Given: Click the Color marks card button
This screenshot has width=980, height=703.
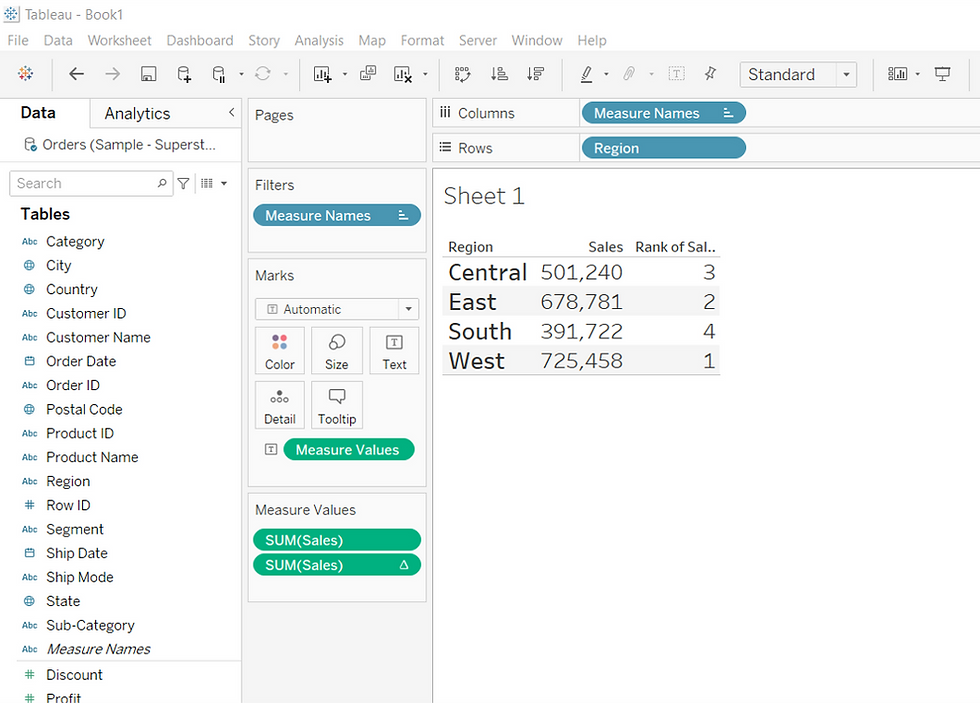Looking at the screenshot, I should (x=279, y=351).
